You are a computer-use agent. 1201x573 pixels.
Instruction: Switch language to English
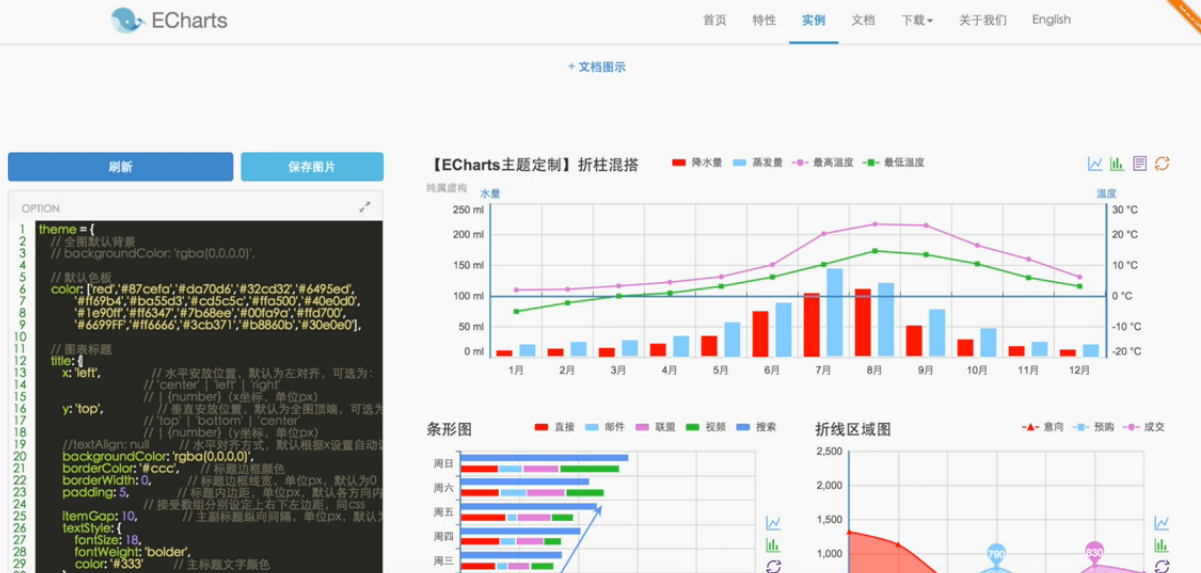click(1051, 20)
